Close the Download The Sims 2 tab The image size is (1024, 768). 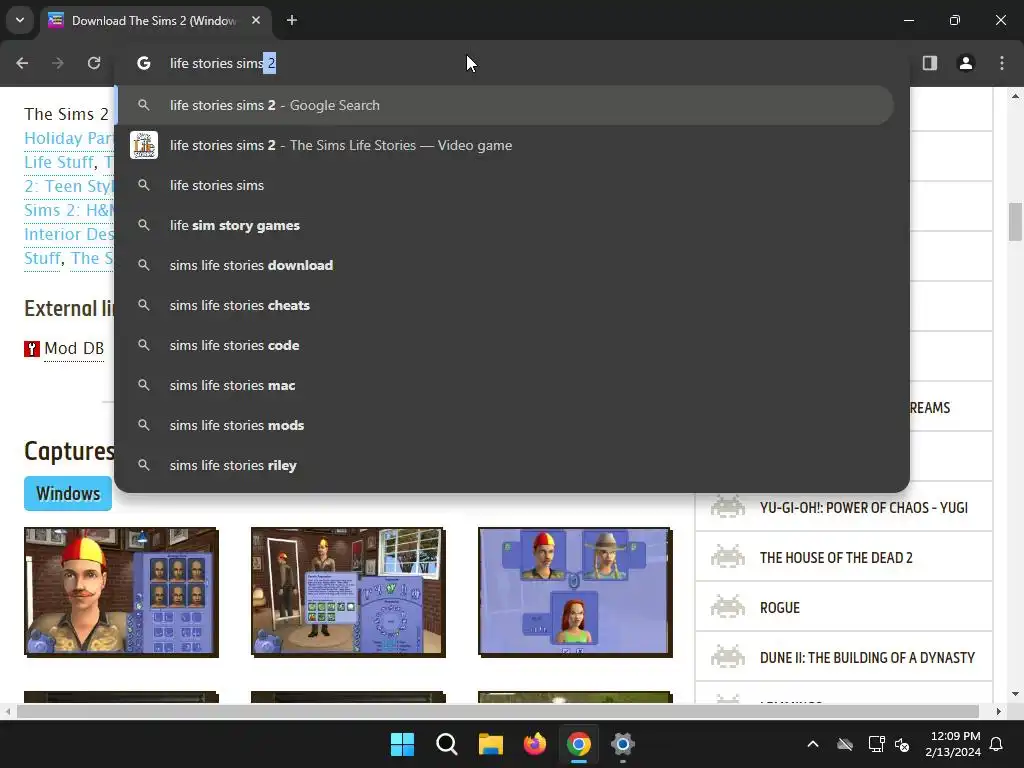[x=256, y=20]
